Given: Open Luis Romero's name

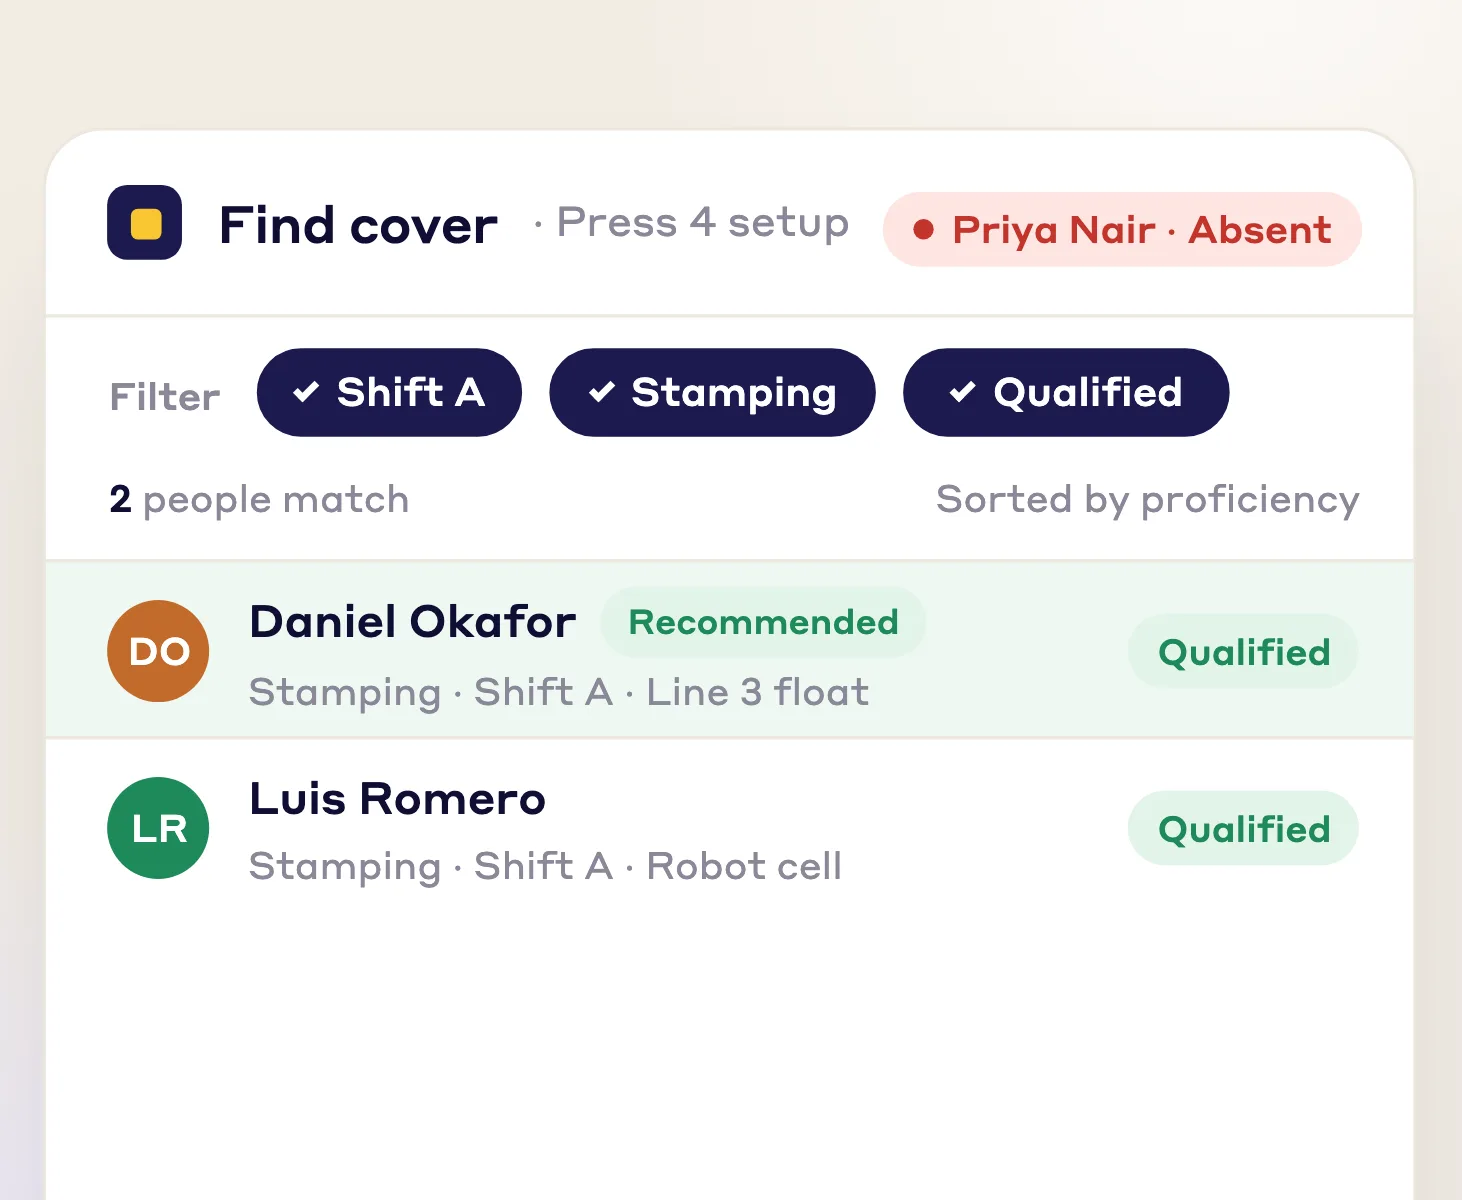Looking at the screenshot, I should pyautogui.click(x=397, y=798).
